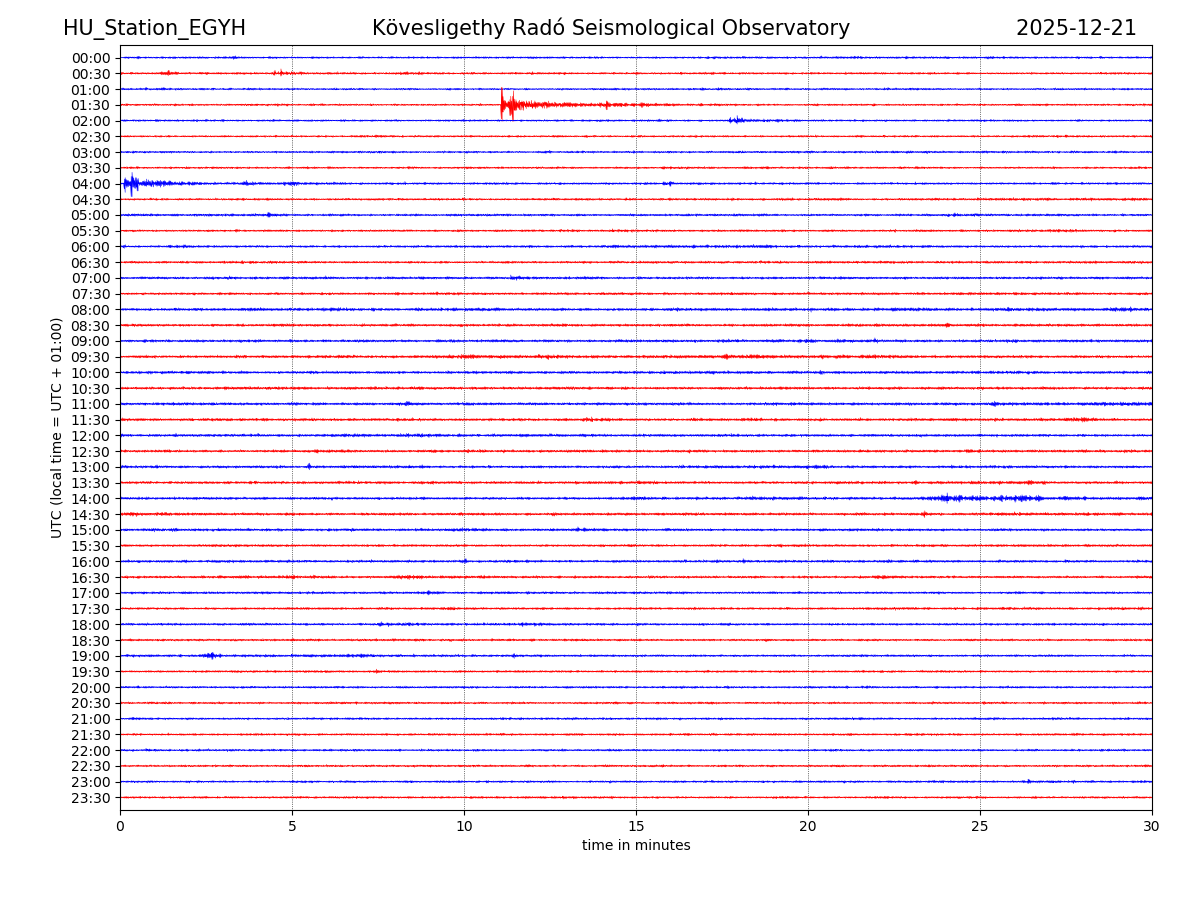Click the vertical UTC local time axis label
The height and width of the screenshot is (900, 1200).
[x=57, y=427]
